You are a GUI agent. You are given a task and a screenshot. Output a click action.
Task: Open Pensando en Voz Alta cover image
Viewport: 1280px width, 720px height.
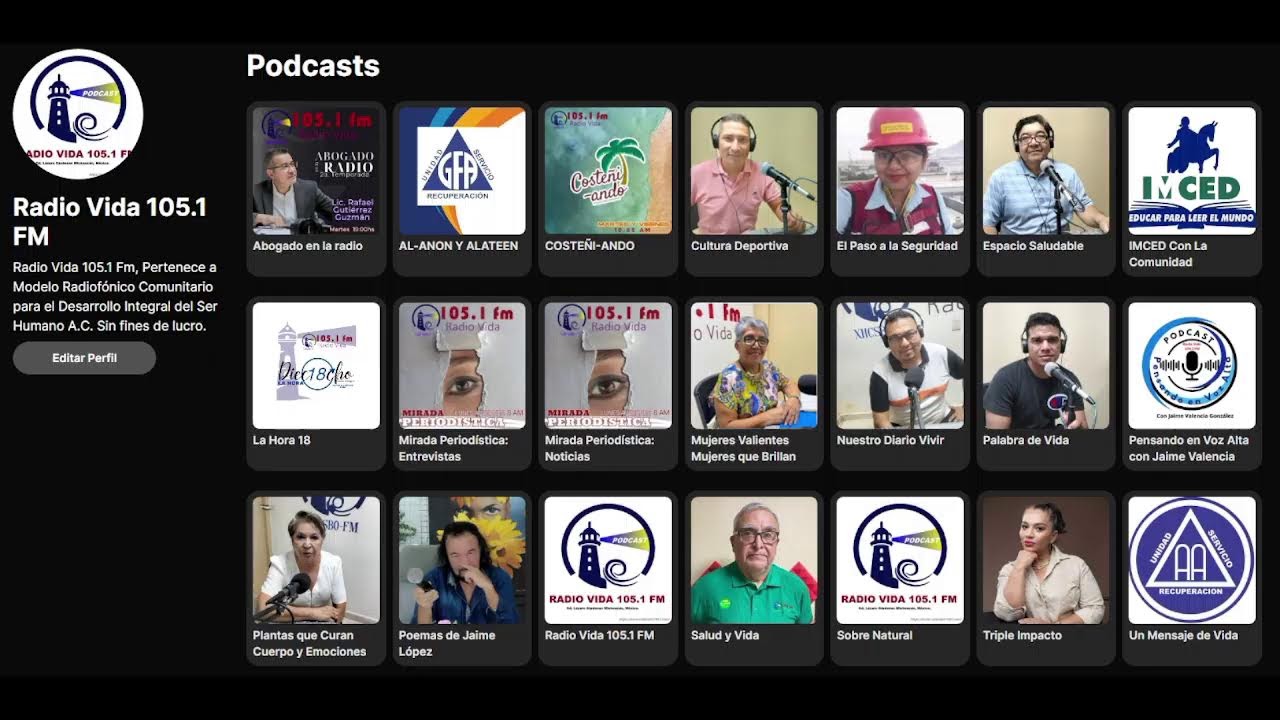point(1192,366)
